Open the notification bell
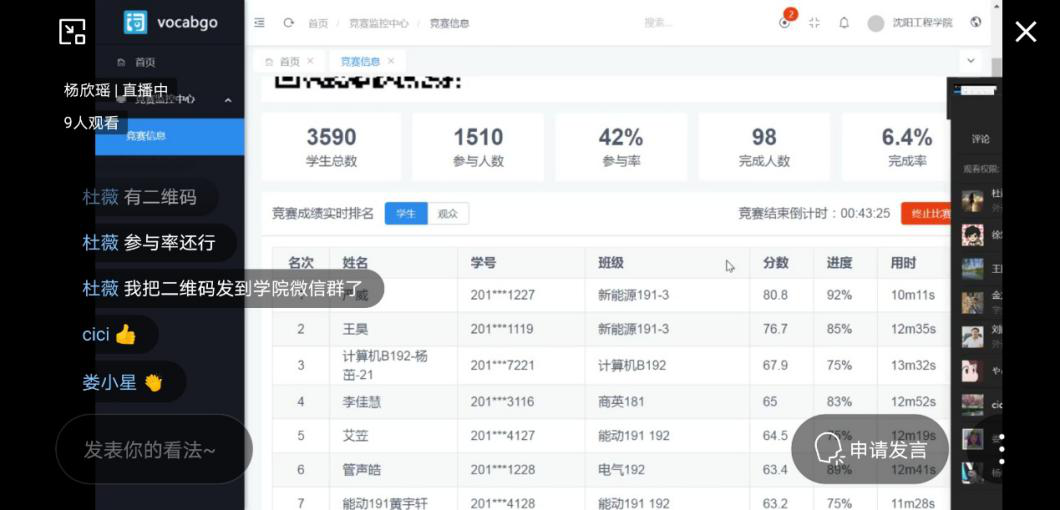Image resolution: width=1060 pixels, height=510 pixels. point(843,23)
